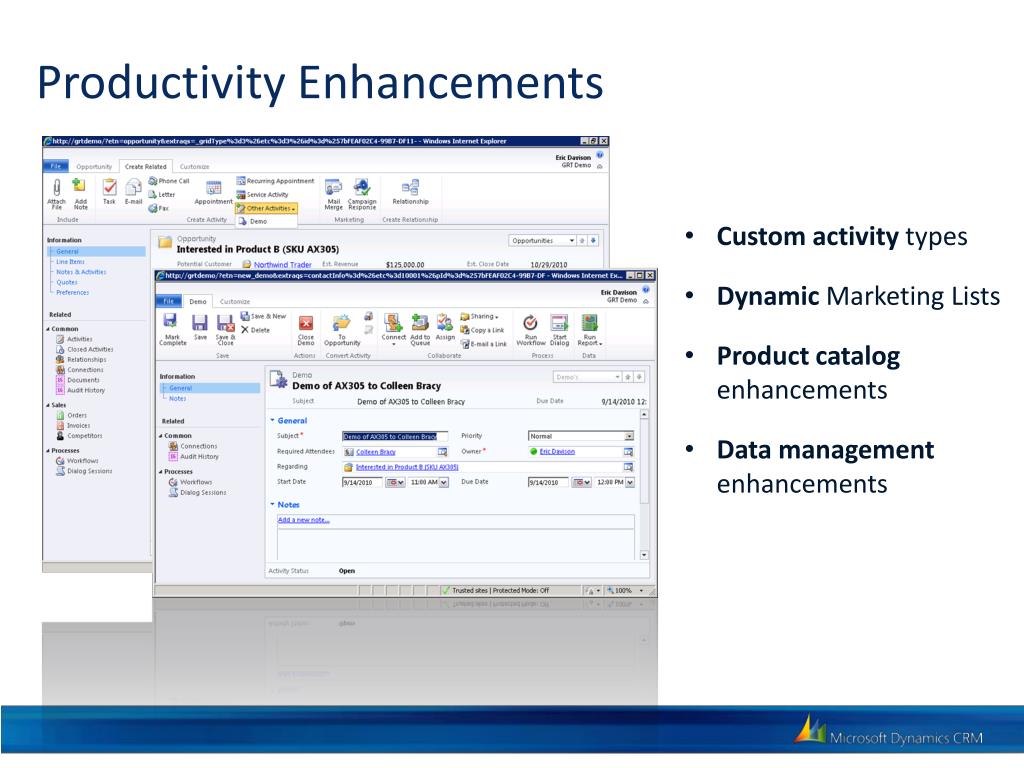Click the Add Note icon

(x=80, y=194)
